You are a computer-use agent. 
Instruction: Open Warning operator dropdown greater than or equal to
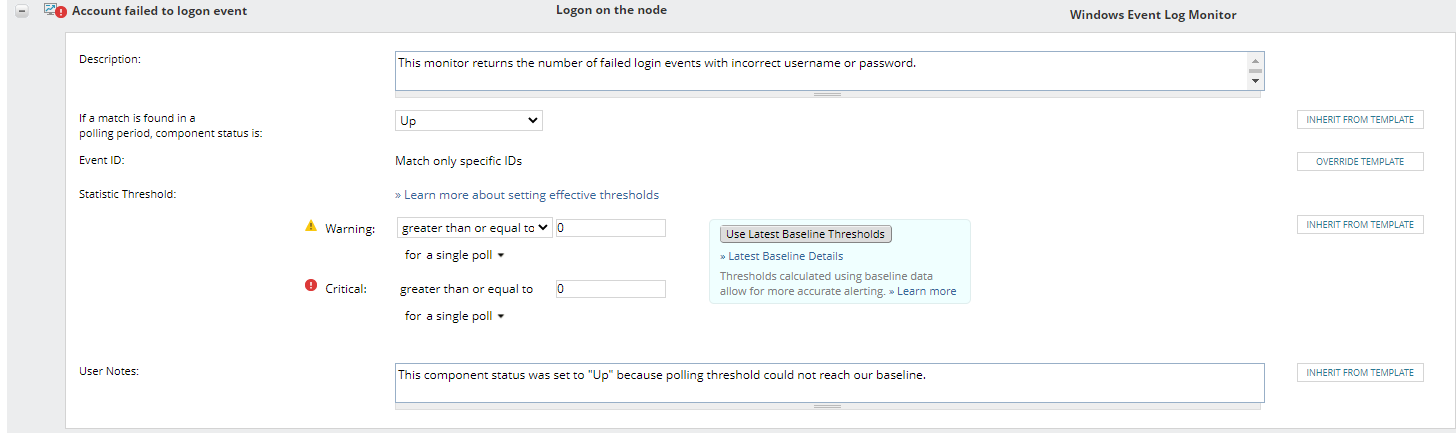[474, 228]
